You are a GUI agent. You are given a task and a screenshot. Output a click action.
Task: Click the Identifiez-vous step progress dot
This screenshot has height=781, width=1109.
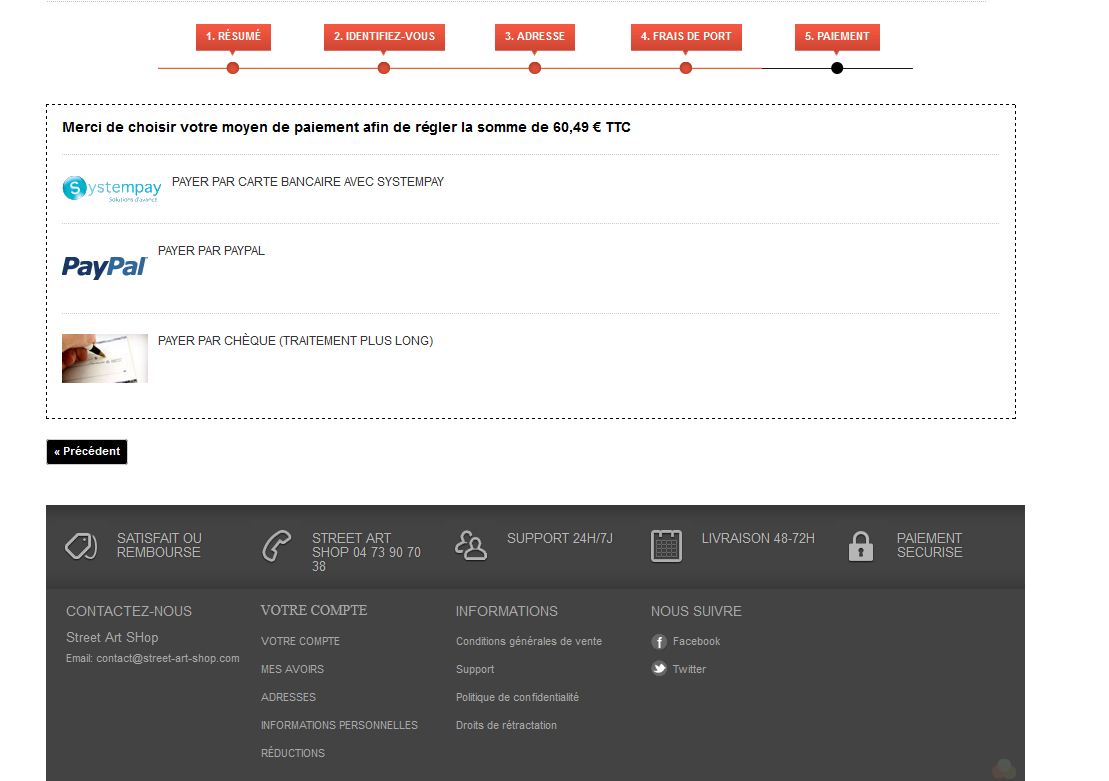[x=384, y=68]
